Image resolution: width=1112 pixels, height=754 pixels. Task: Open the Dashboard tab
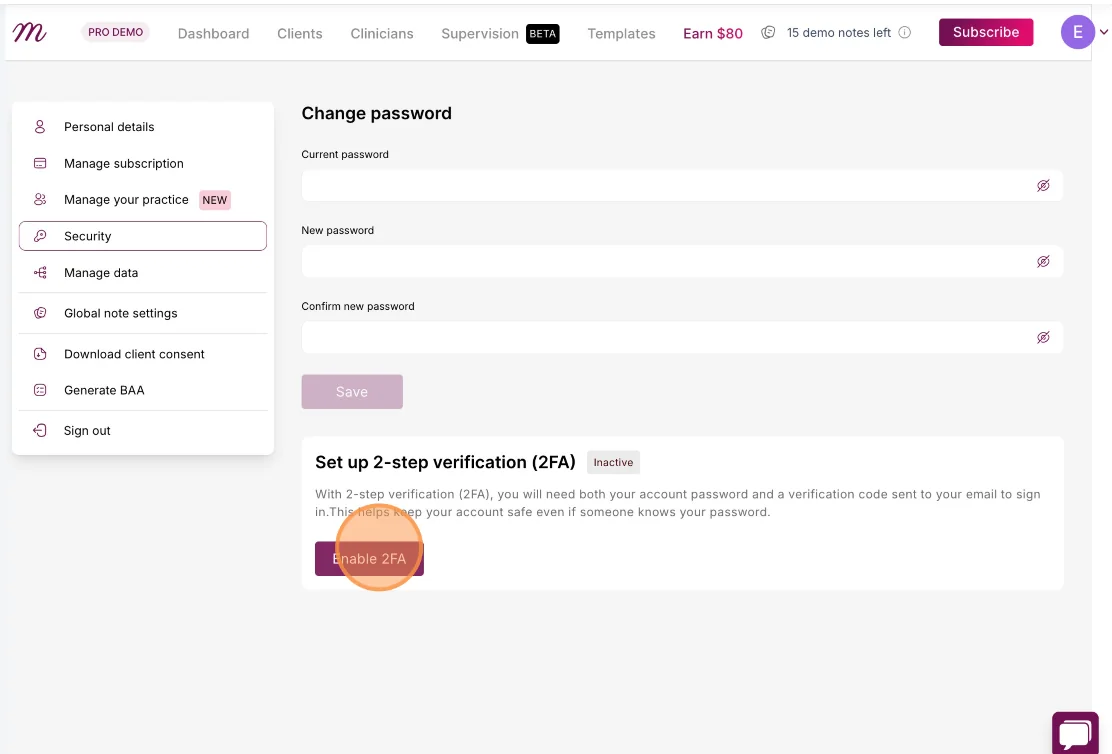click(x=213, y=33)
